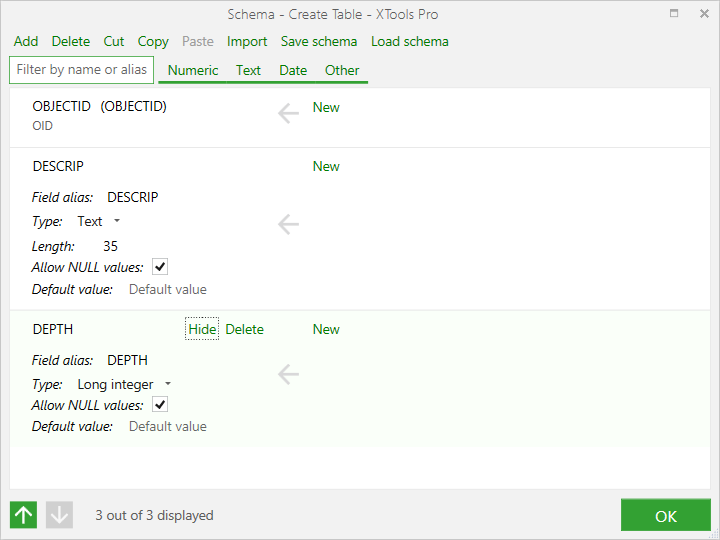Click the left arrow in DEPTH row
The height and width of the screenshot is (540, 720).
pos(288,374)
